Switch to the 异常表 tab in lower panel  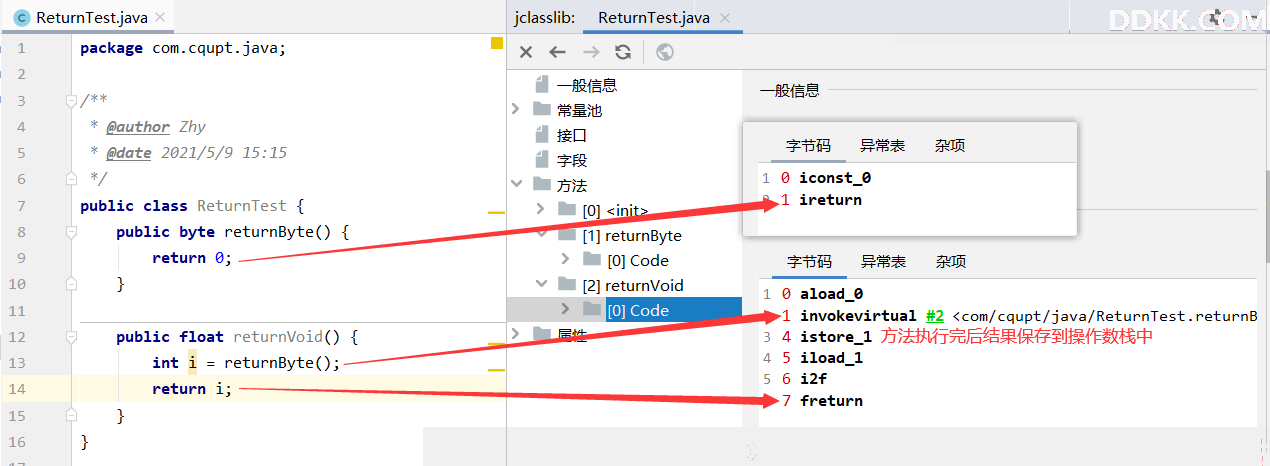[x=883, y=261]
